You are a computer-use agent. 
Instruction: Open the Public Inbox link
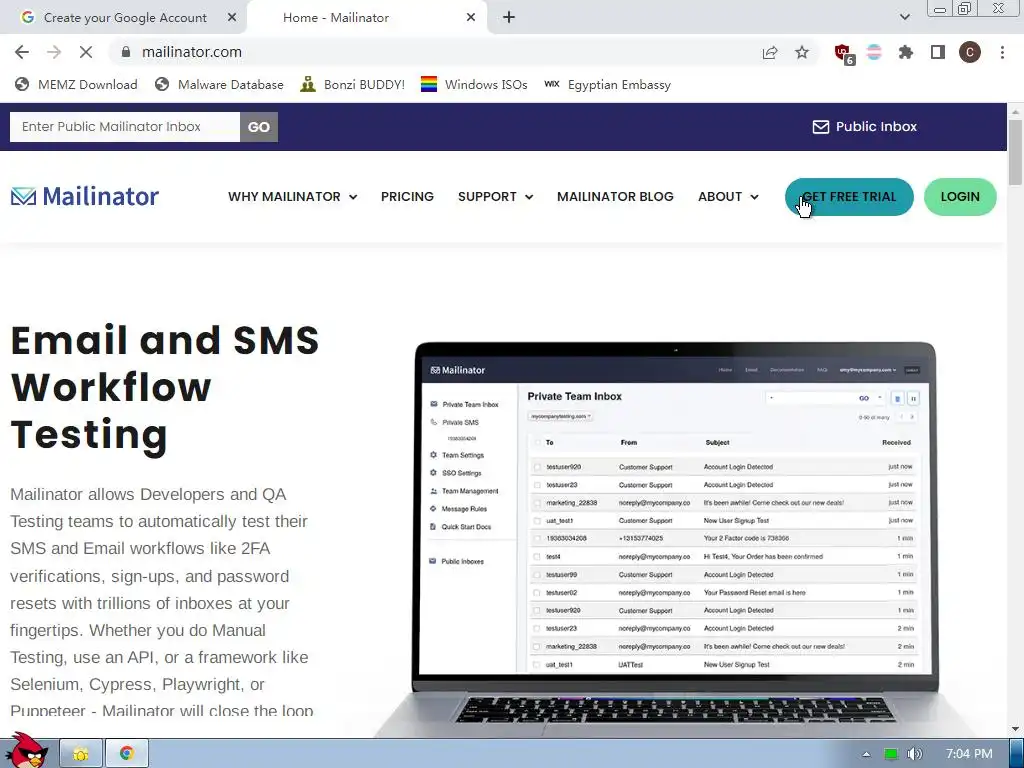[x=865, y=127]
